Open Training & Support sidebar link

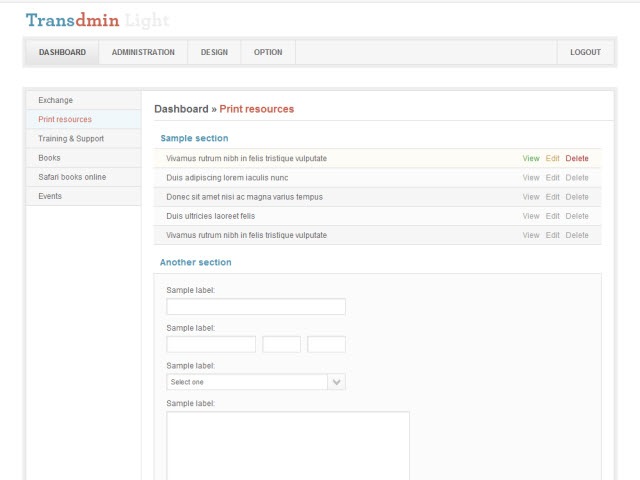[71, 139]
